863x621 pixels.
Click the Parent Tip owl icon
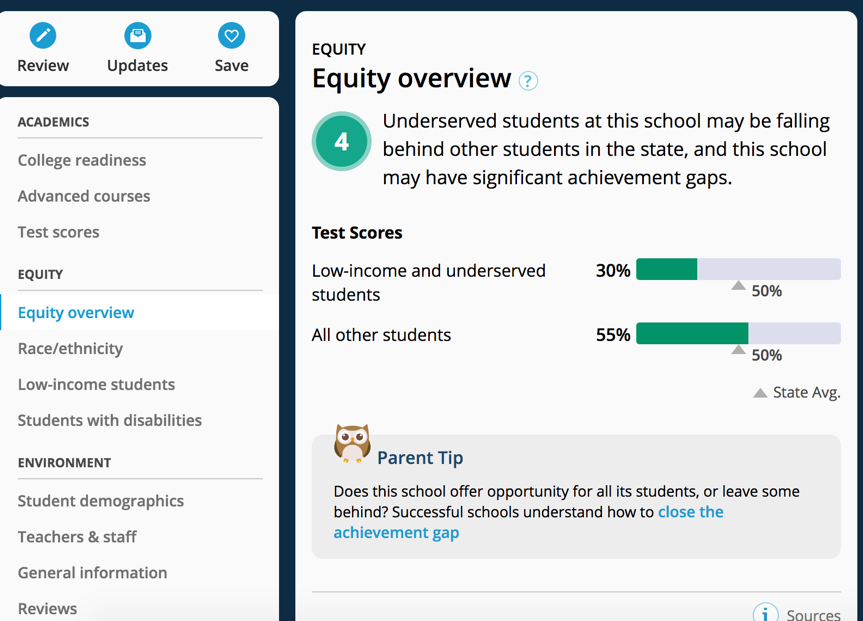coord(352,443)
